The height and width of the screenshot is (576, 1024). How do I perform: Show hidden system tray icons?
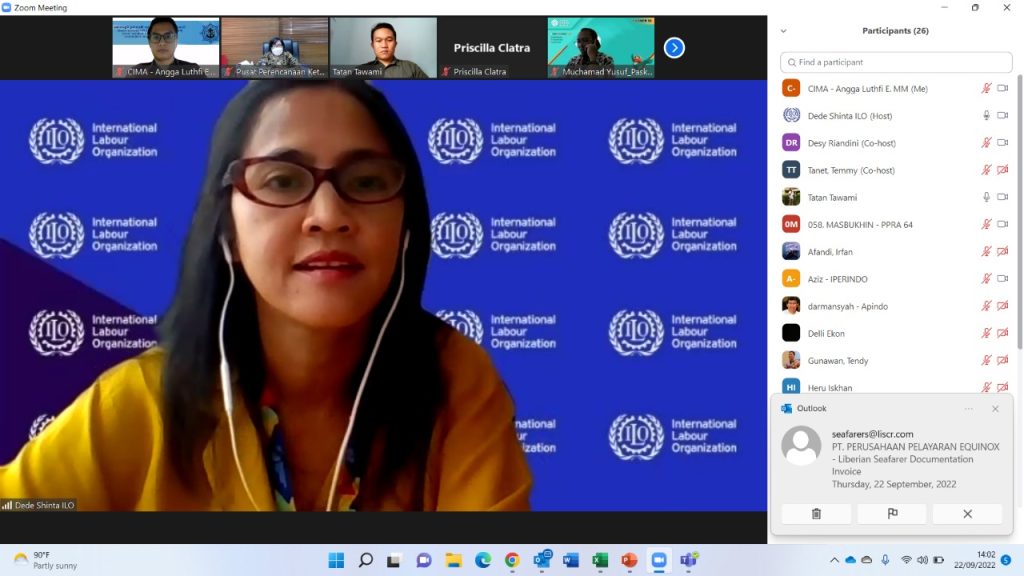tap(834, 560)
